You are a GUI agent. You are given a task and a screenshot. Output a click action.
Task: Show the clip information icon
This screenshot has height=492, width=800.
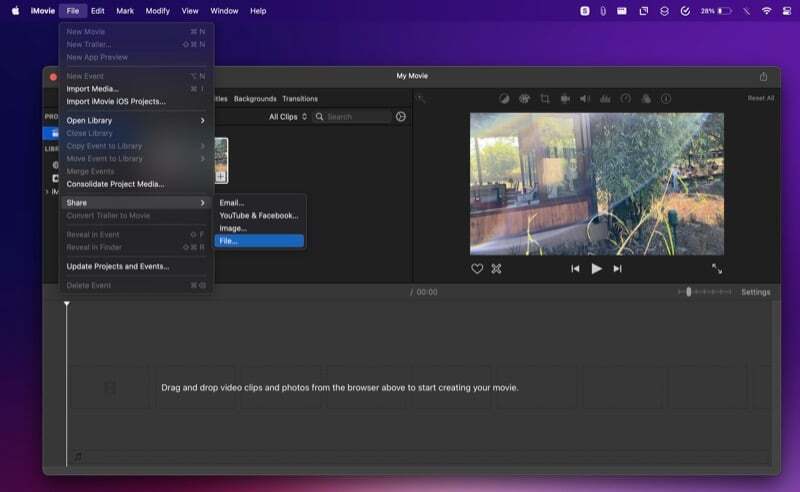click(666, 99)
